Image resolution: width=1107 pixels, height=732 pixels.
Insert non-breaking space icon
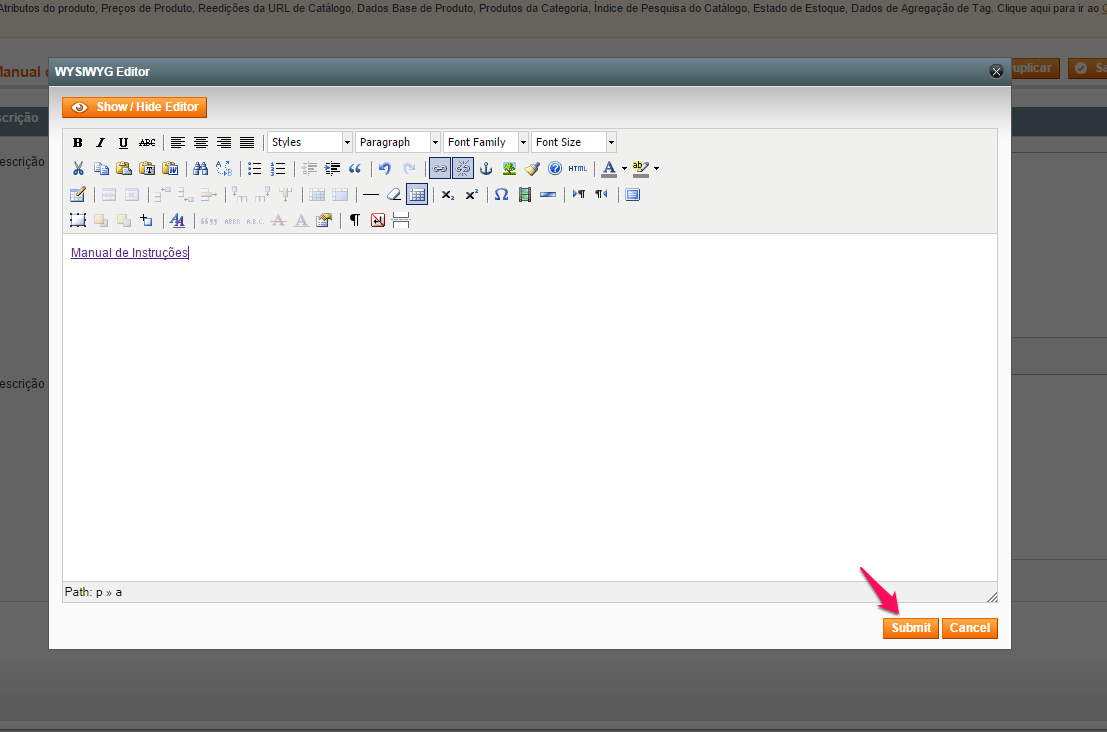pos(378,220)
